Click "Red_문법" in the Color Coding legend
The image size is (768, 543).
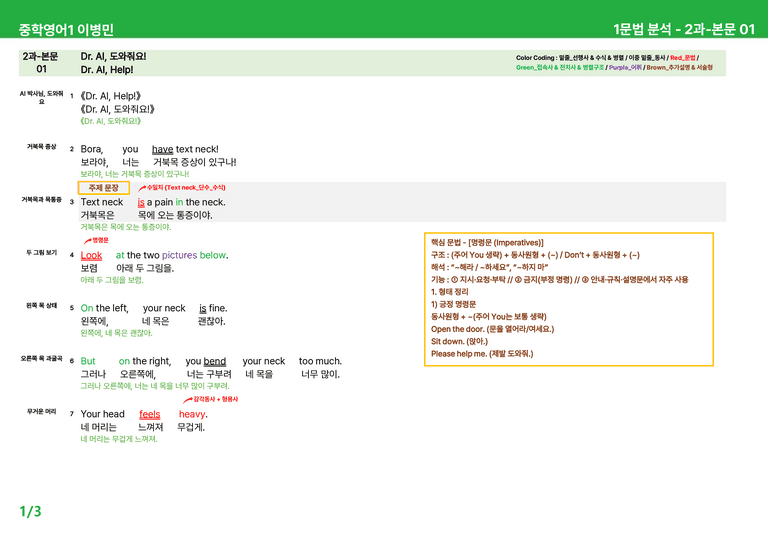pos(683,58)
